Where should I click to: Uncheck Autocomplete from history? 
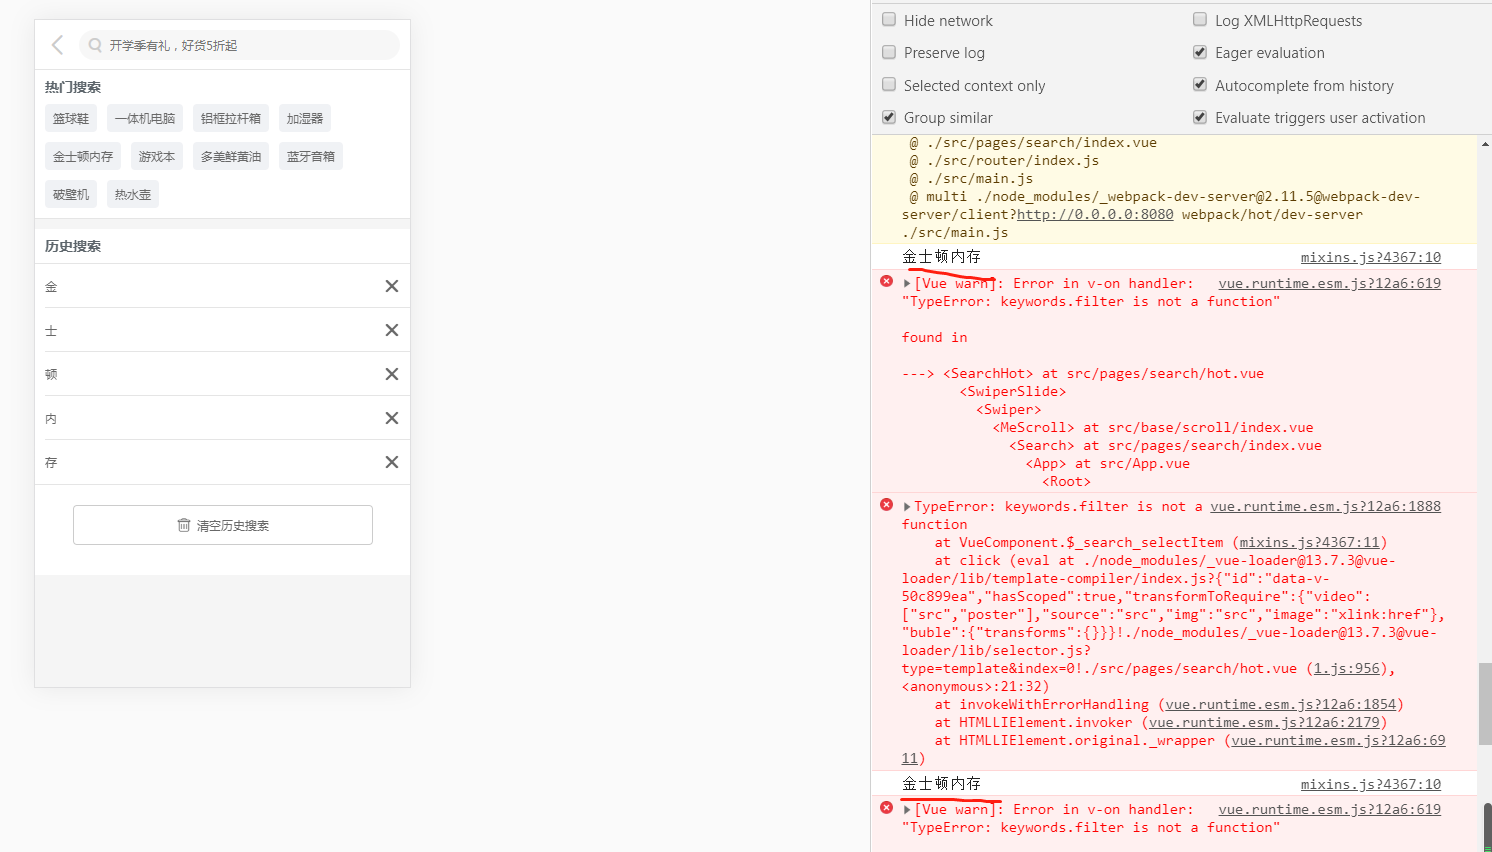[x=1200, y=85]
